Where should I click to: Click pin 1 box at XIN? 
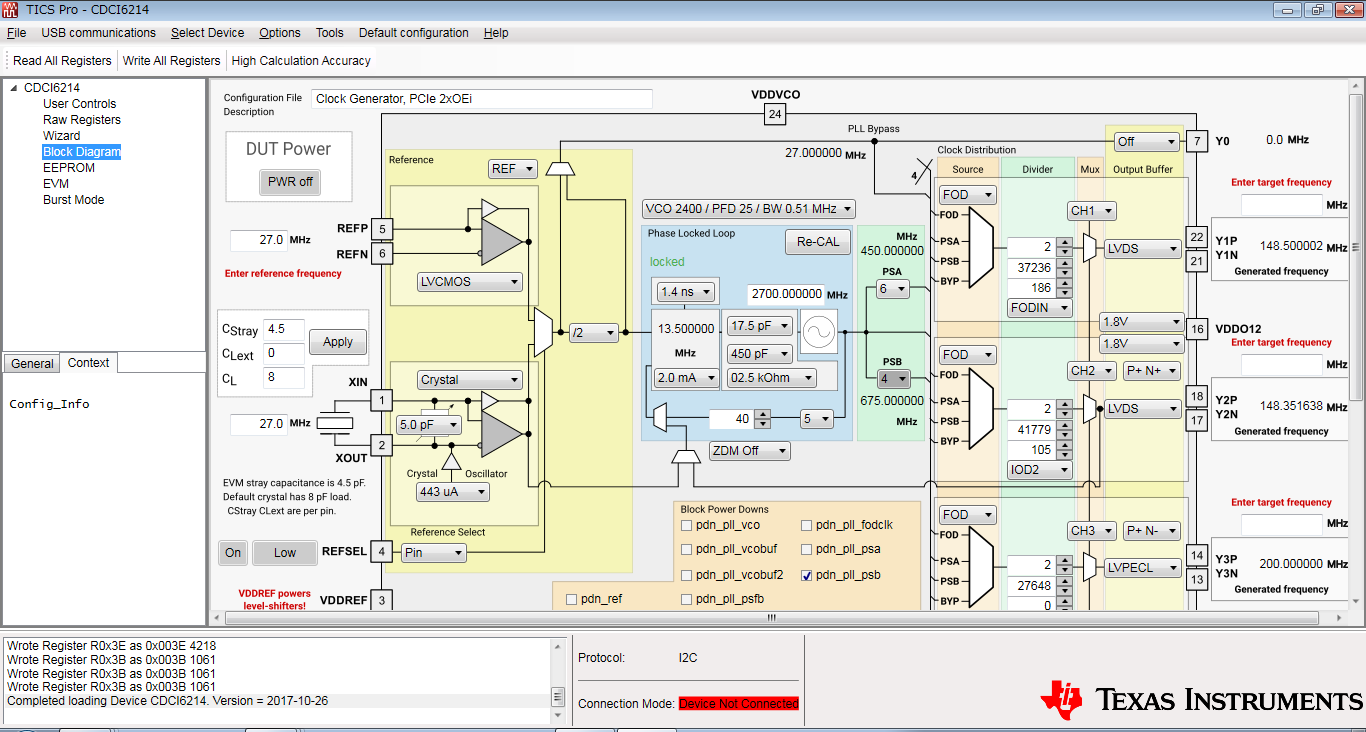(381, 401)
